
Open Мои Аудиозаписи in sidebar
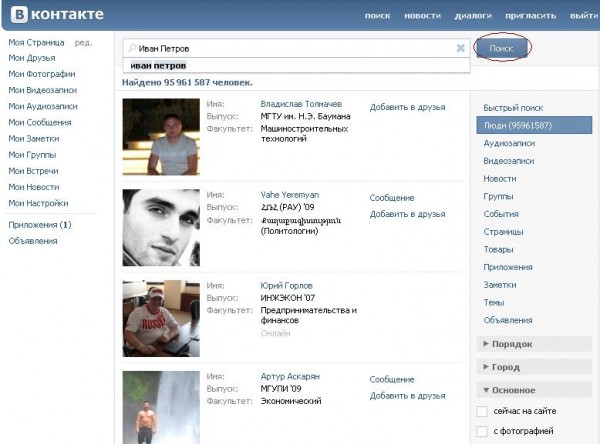click(x=43, y=106)
